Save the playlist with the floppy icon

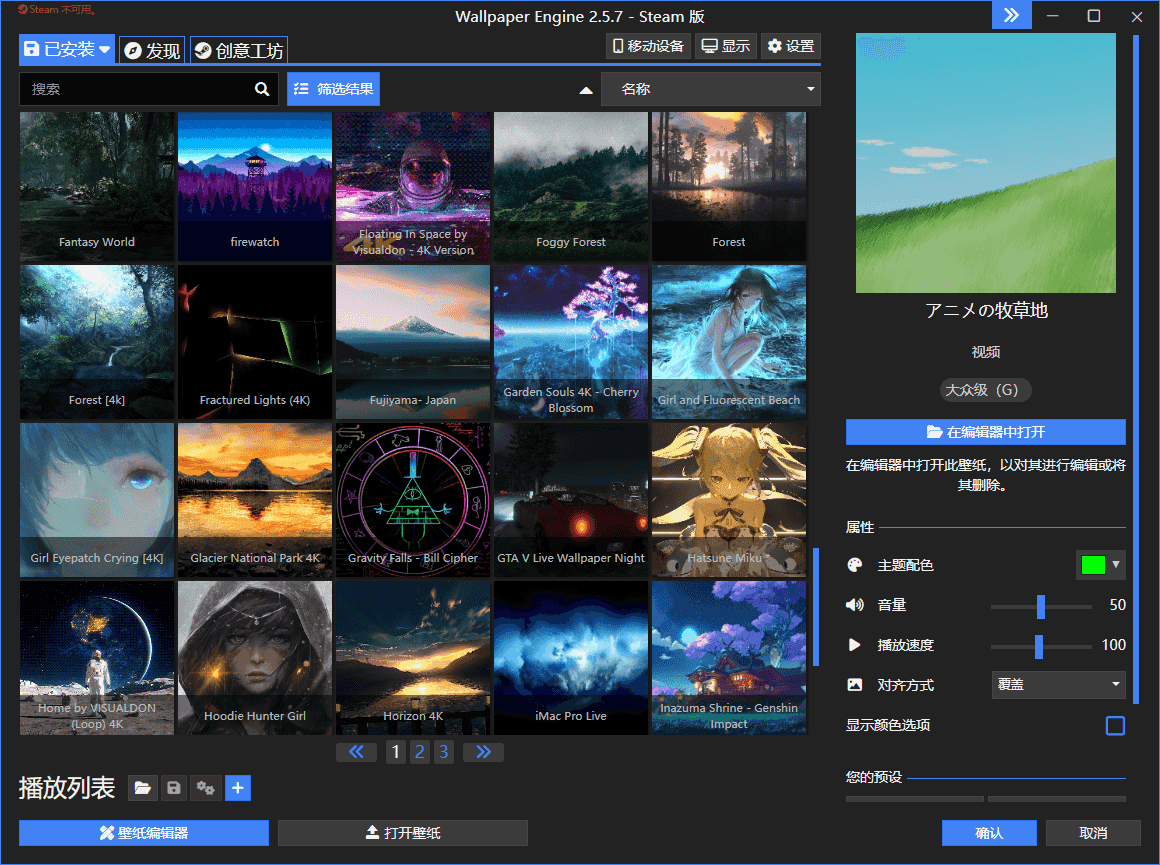tap(174, 788)
